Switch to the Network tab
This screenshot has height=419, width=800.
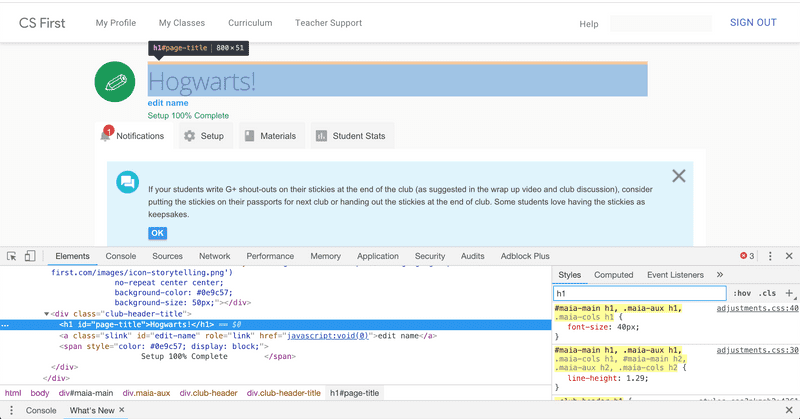tap(214, 256)
